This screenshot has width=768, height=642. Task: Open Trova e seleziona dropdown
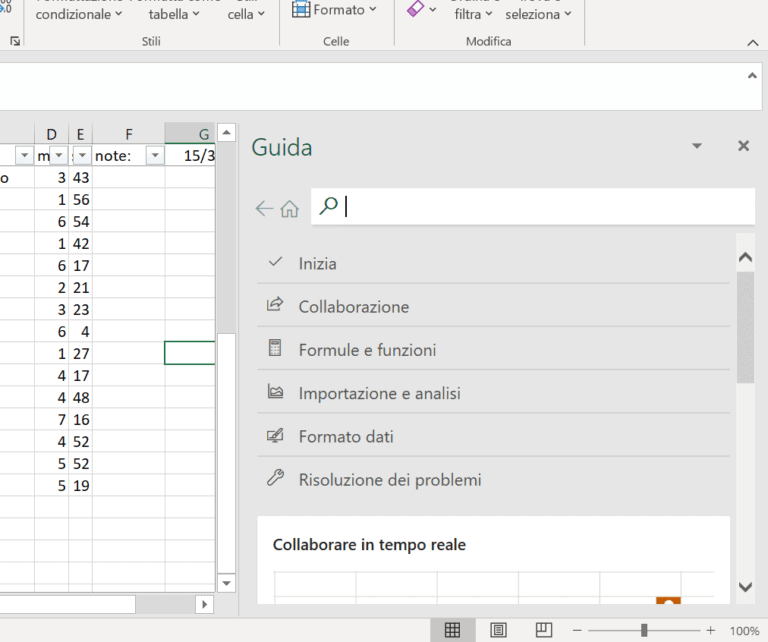click(x=538, y=14)
